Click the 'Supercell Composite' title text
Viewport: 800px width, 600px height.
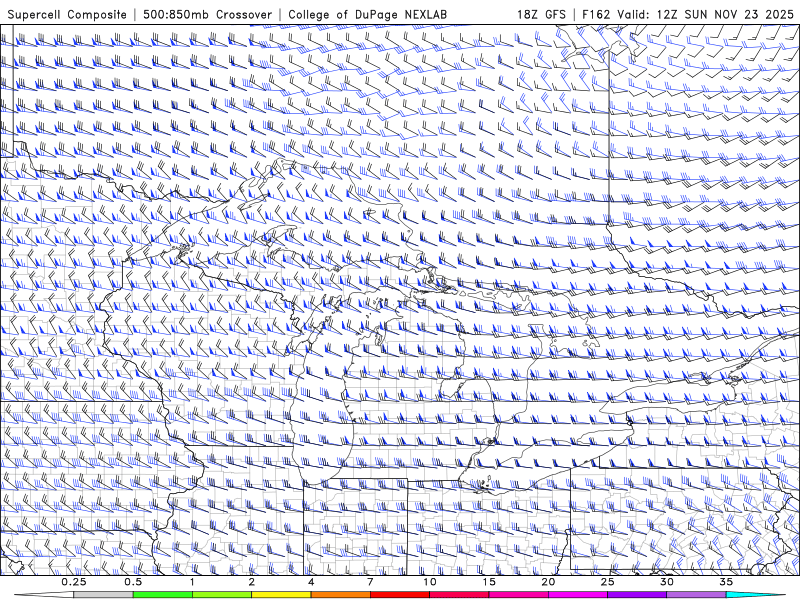[67, 14]
